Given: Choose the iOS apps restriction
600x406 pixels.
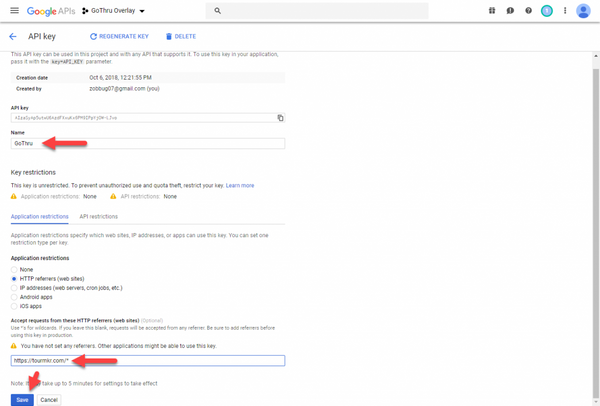Looking at the screenshot, I should (x=15, y=306).
